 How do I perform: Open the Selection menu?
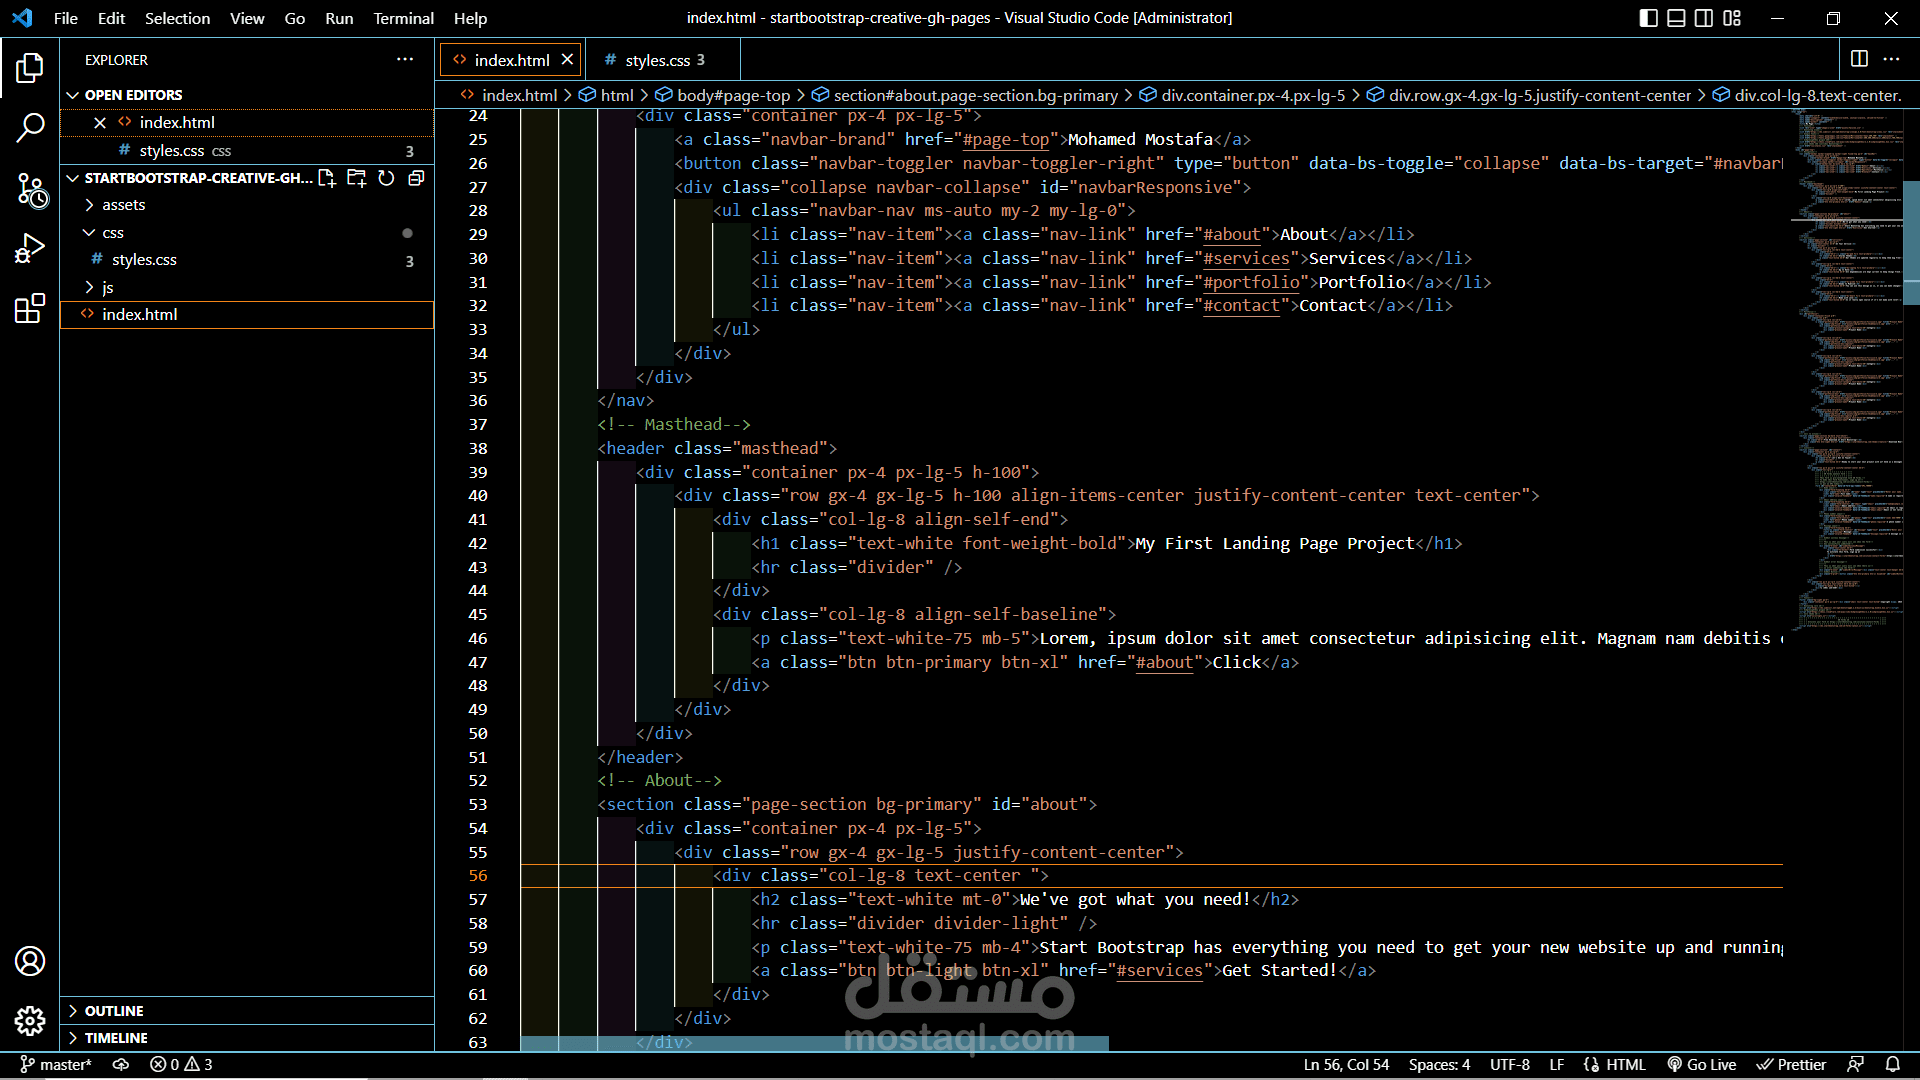pos(177,18)
